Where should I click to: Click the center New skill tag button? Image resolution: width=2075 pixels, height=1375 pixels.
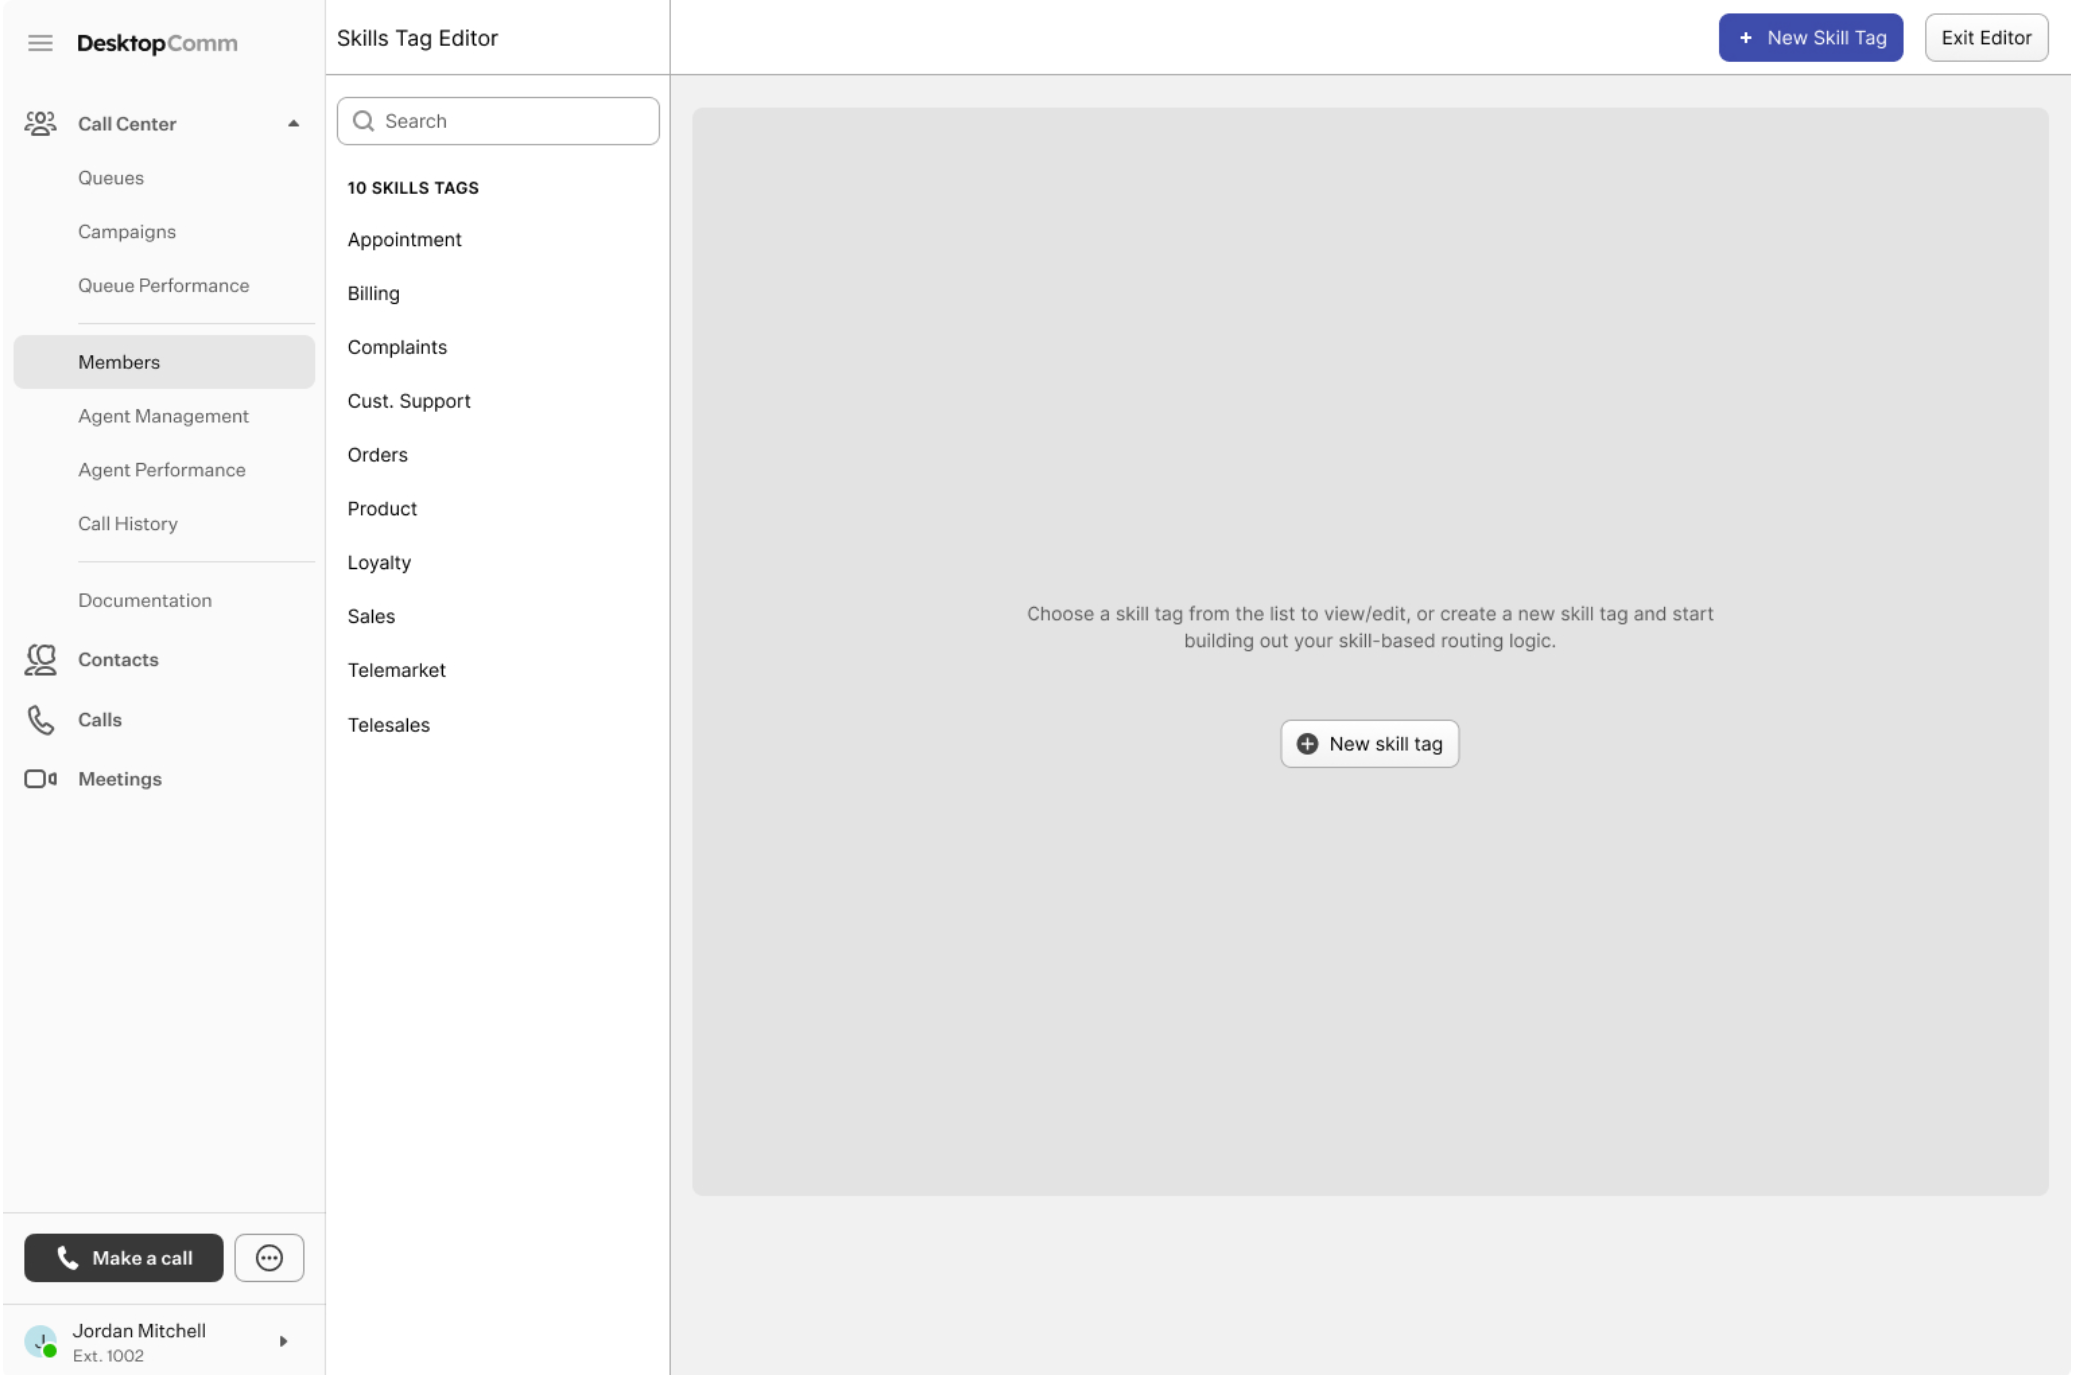[x=1368, y=744]
